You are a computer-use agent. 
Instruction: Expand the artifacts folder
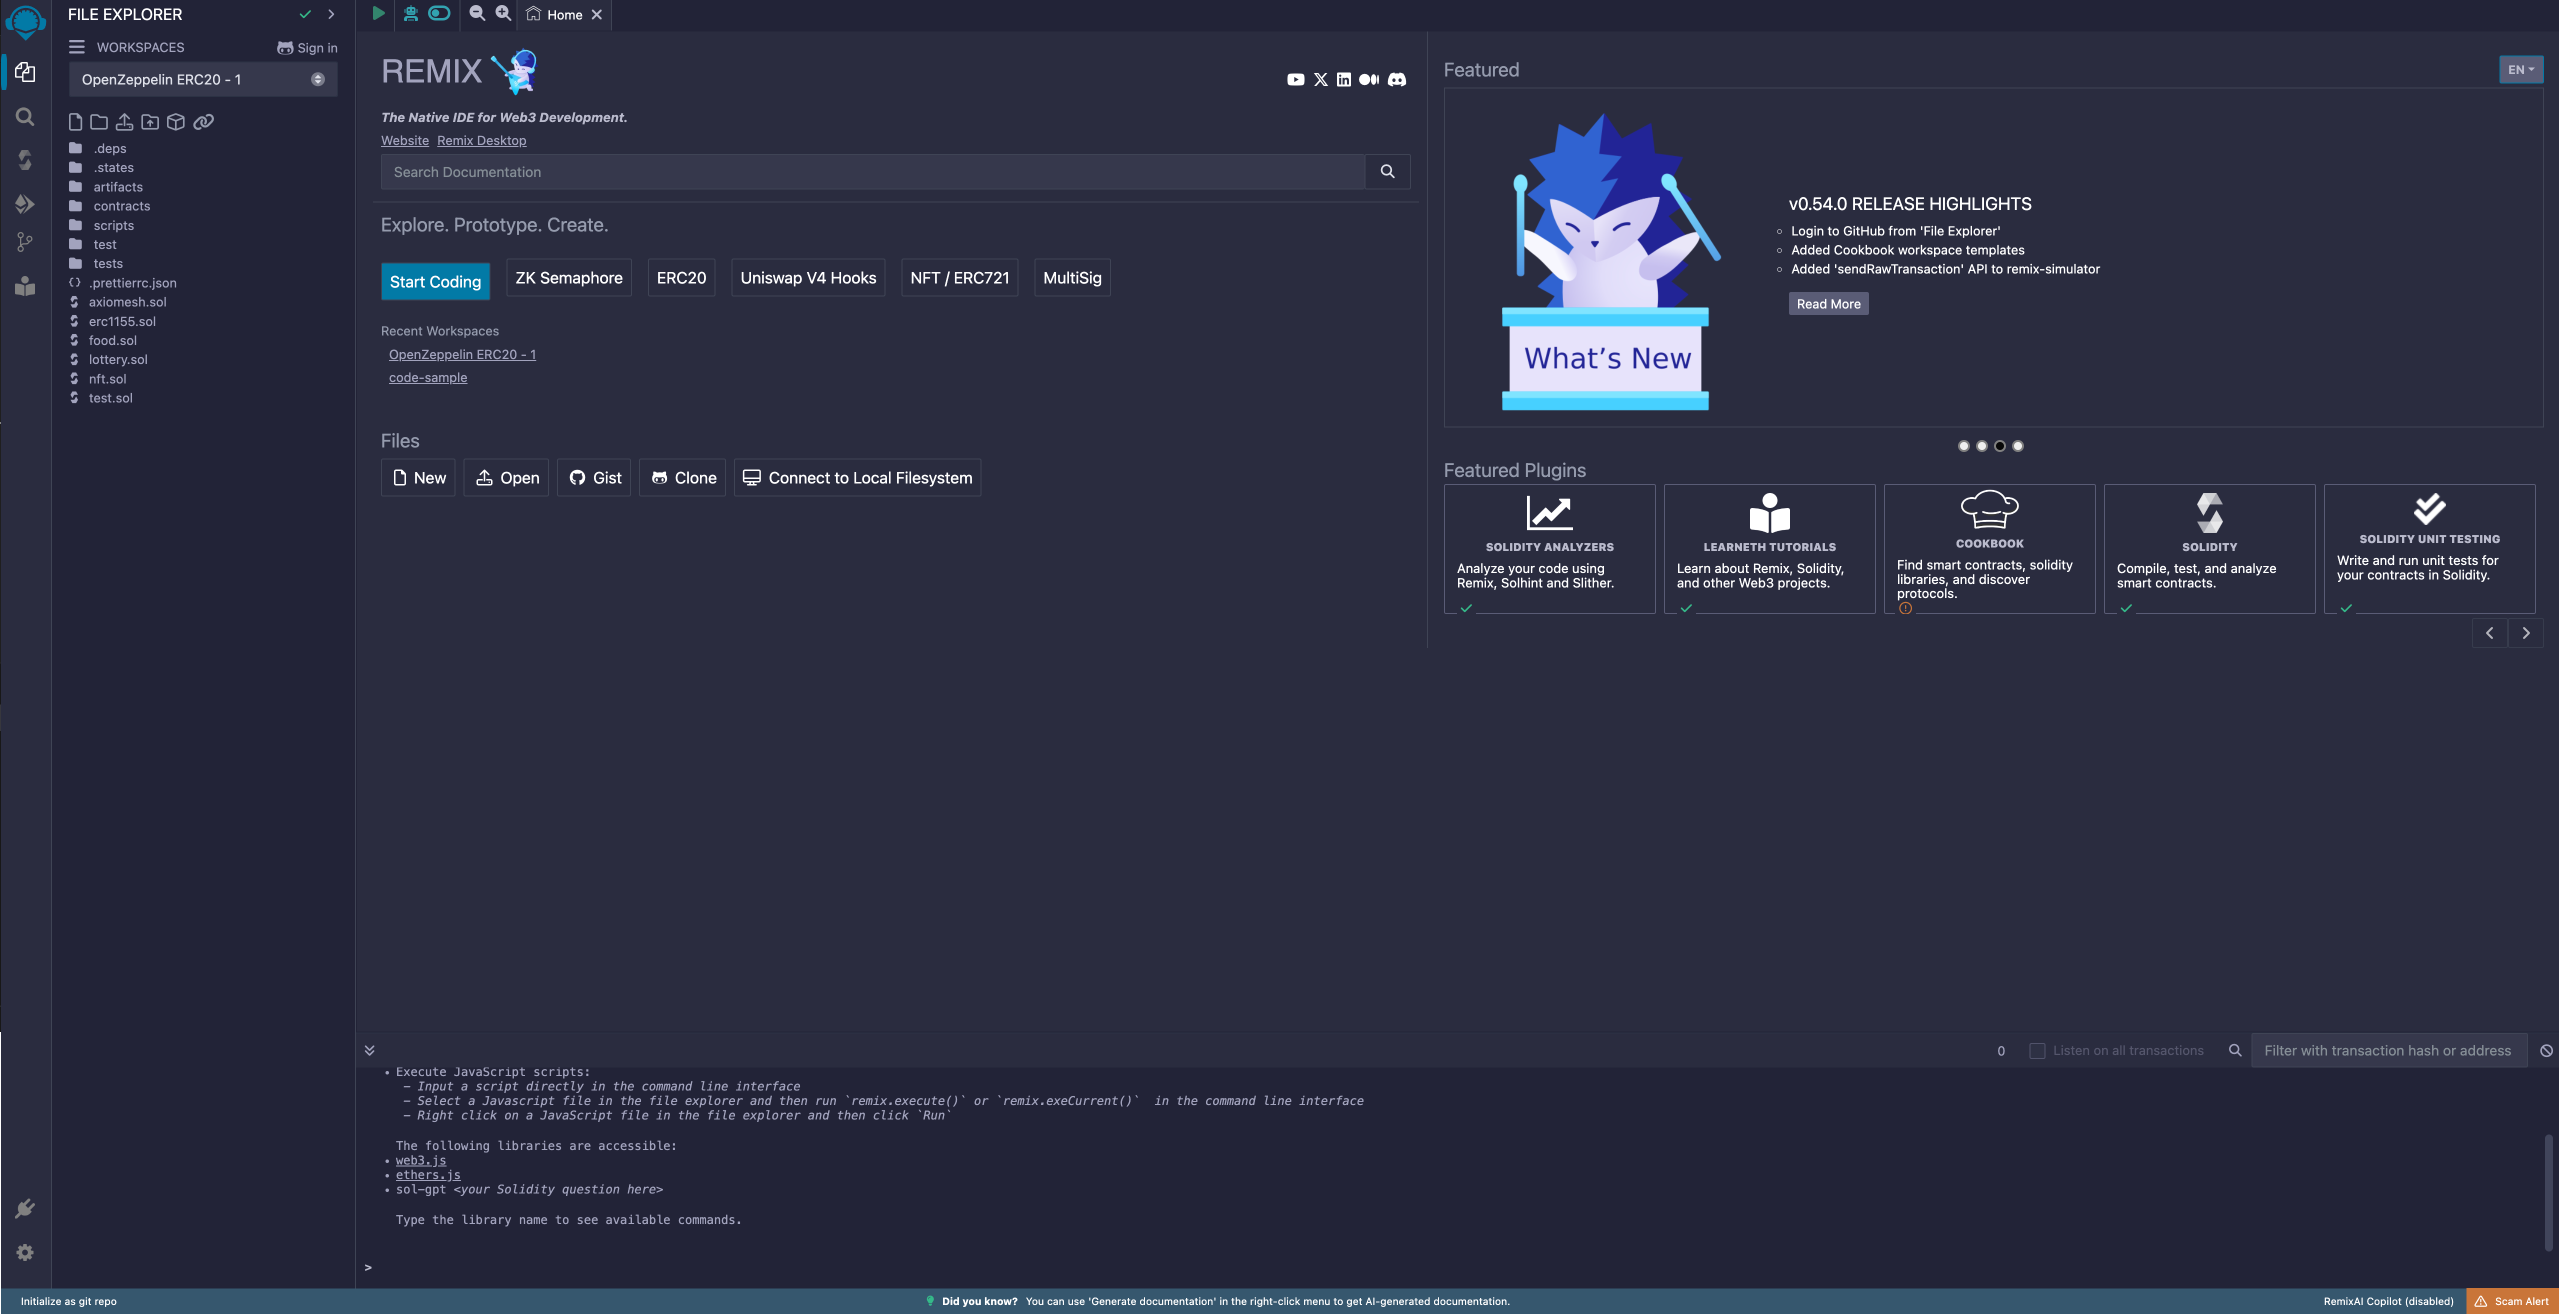pyautogui.click(x=118, y=187)
